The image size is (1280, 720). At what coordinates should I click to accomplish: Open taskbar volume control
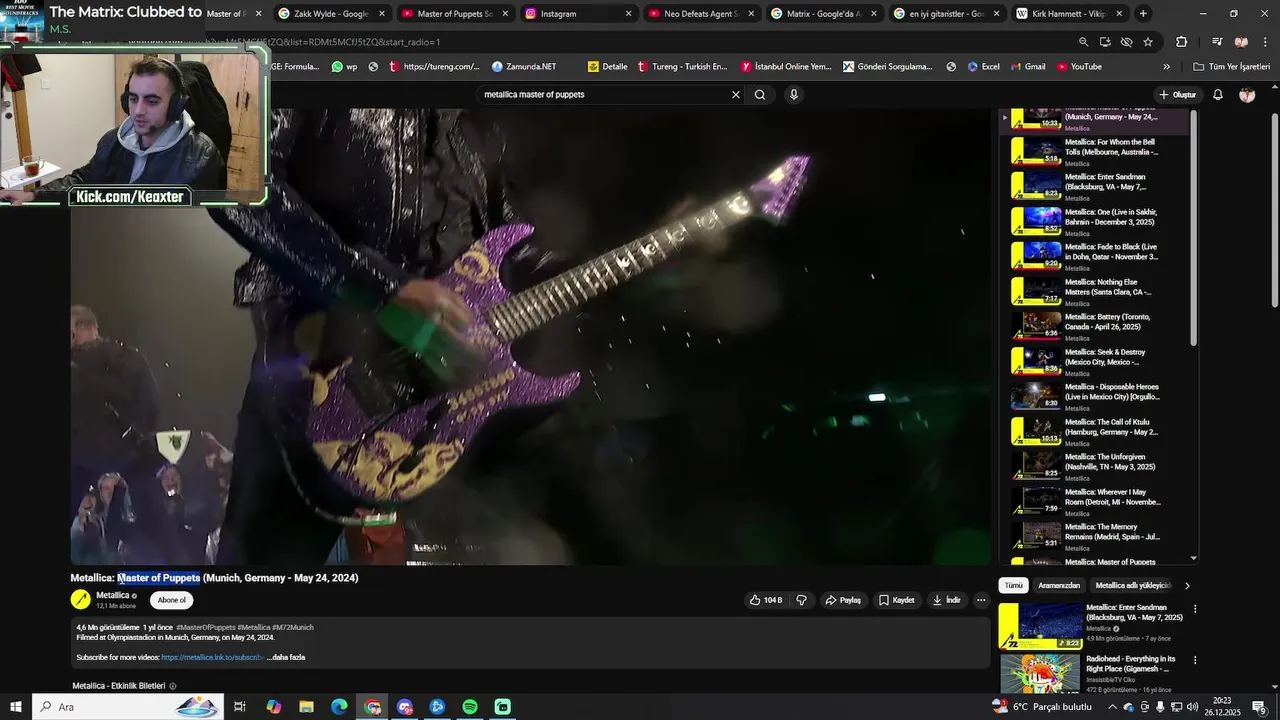[1192, 707]
